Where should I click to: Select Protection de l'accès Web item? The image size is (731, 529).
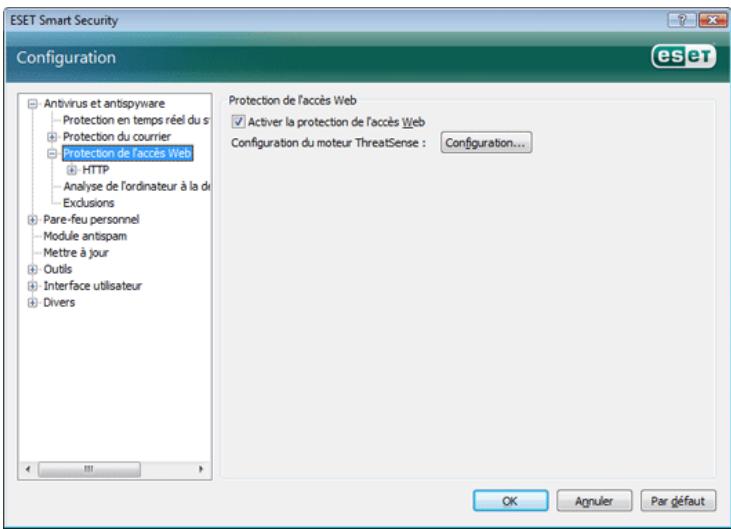tap(127, 153)
